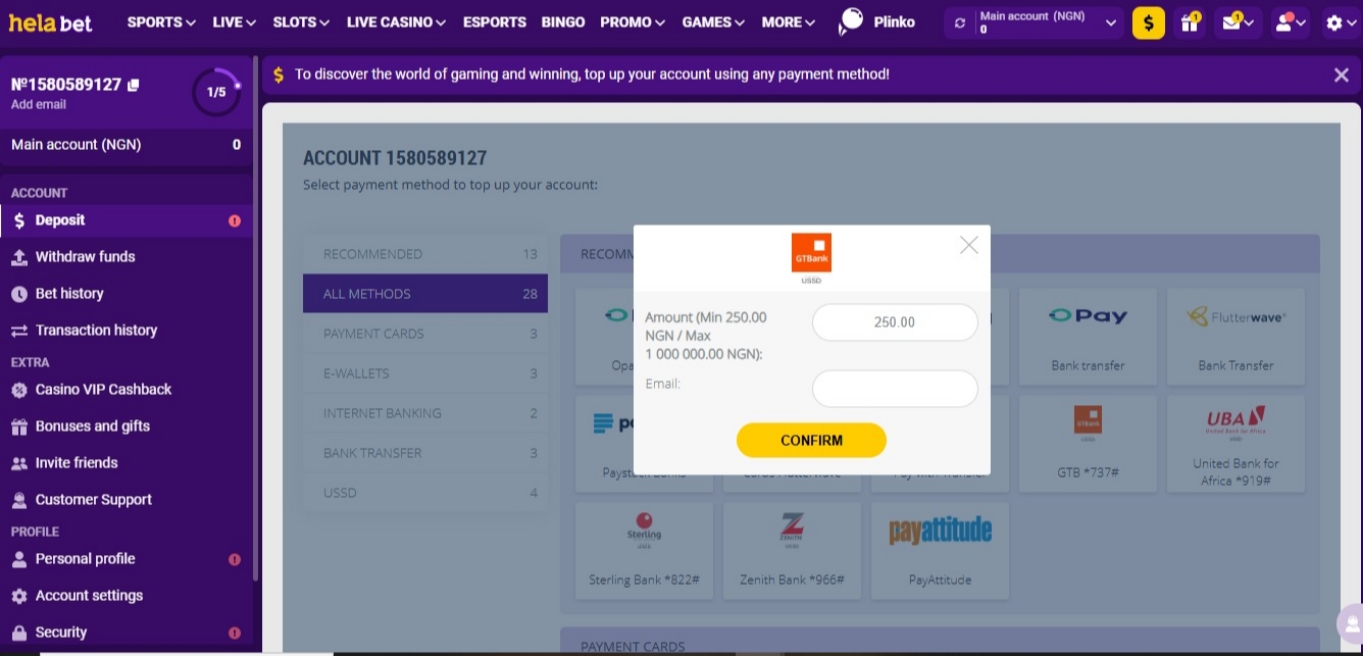
Task: Expand the Main account (NGN) balance dropdown
Action: [x=1111, y=21]
